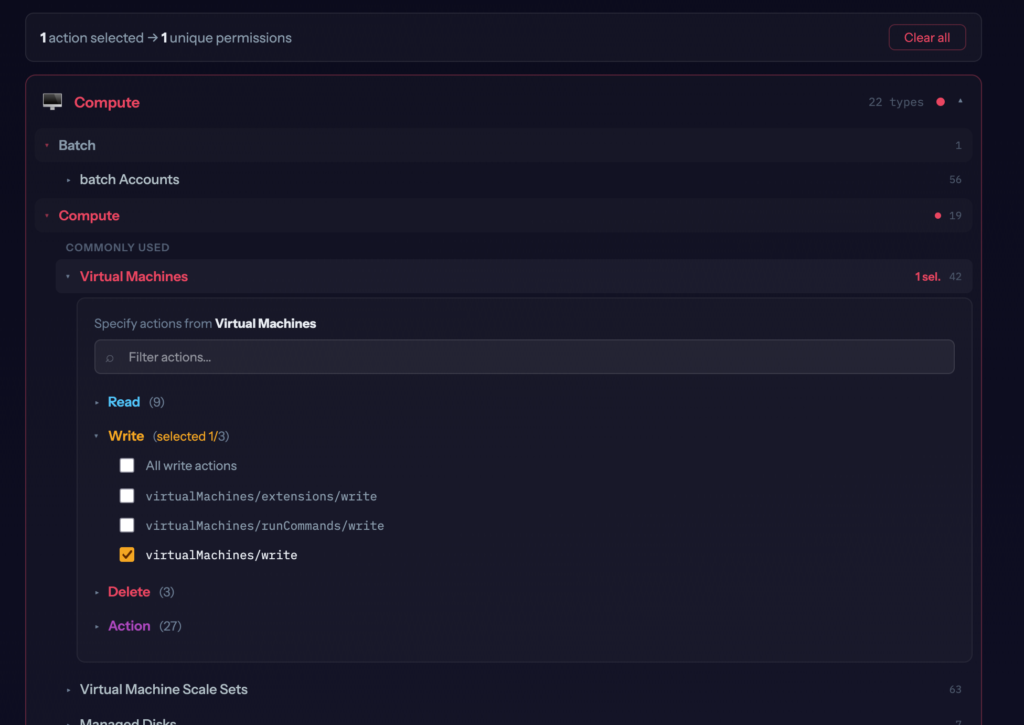Screen dimensions: 1024x725
Task: Click the 1 sel. indicator on Virtual Machines
Action: tap(927, 277)
